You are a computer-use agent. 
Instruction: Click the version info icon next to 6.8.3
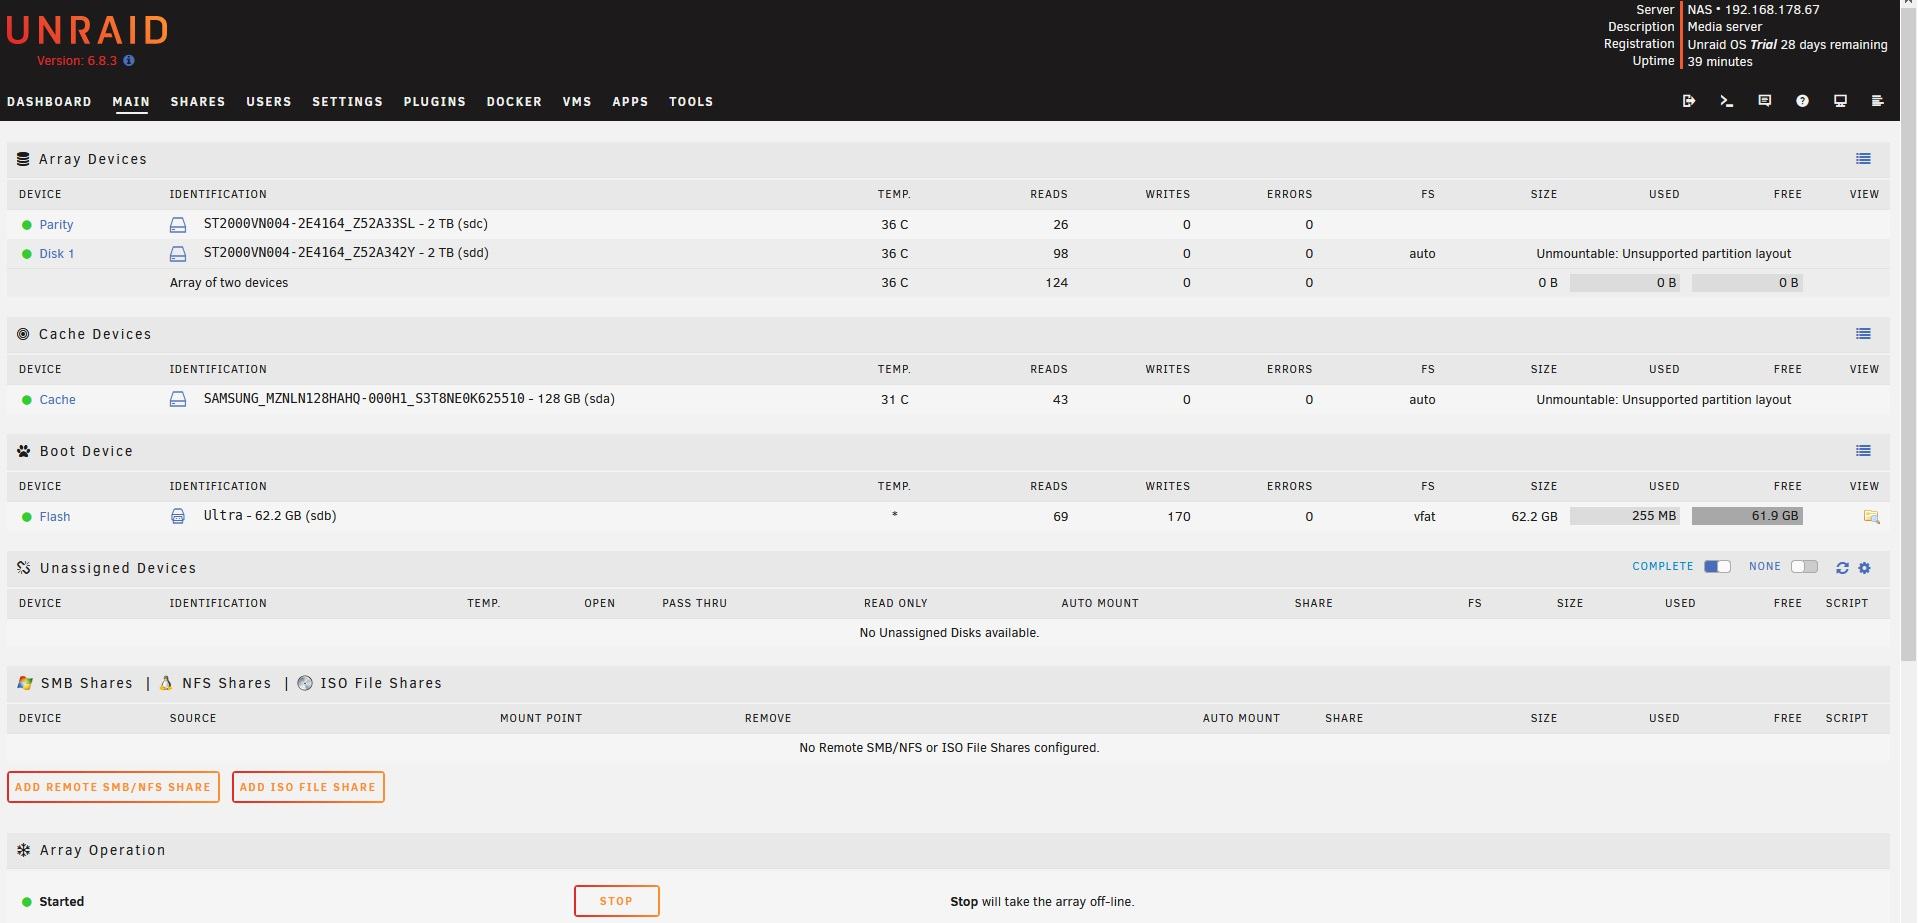click(129, 61)
